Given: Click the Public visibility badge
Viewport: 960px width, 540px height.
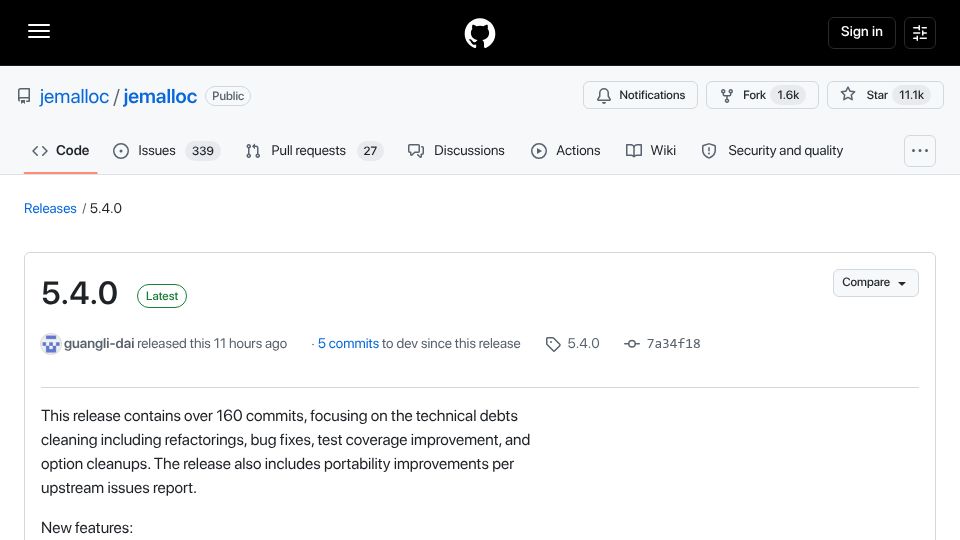Looking at the screenshot, I should 228,96.
